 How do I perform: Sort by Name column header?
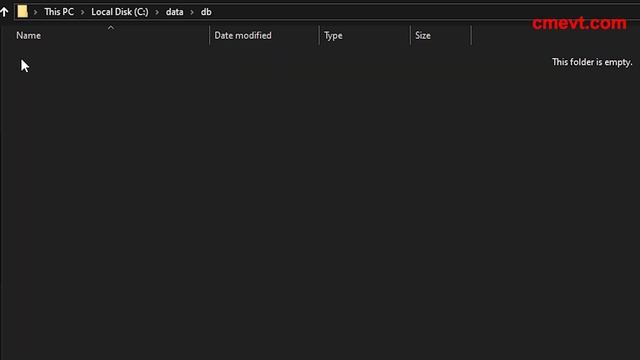click(29, 36)
